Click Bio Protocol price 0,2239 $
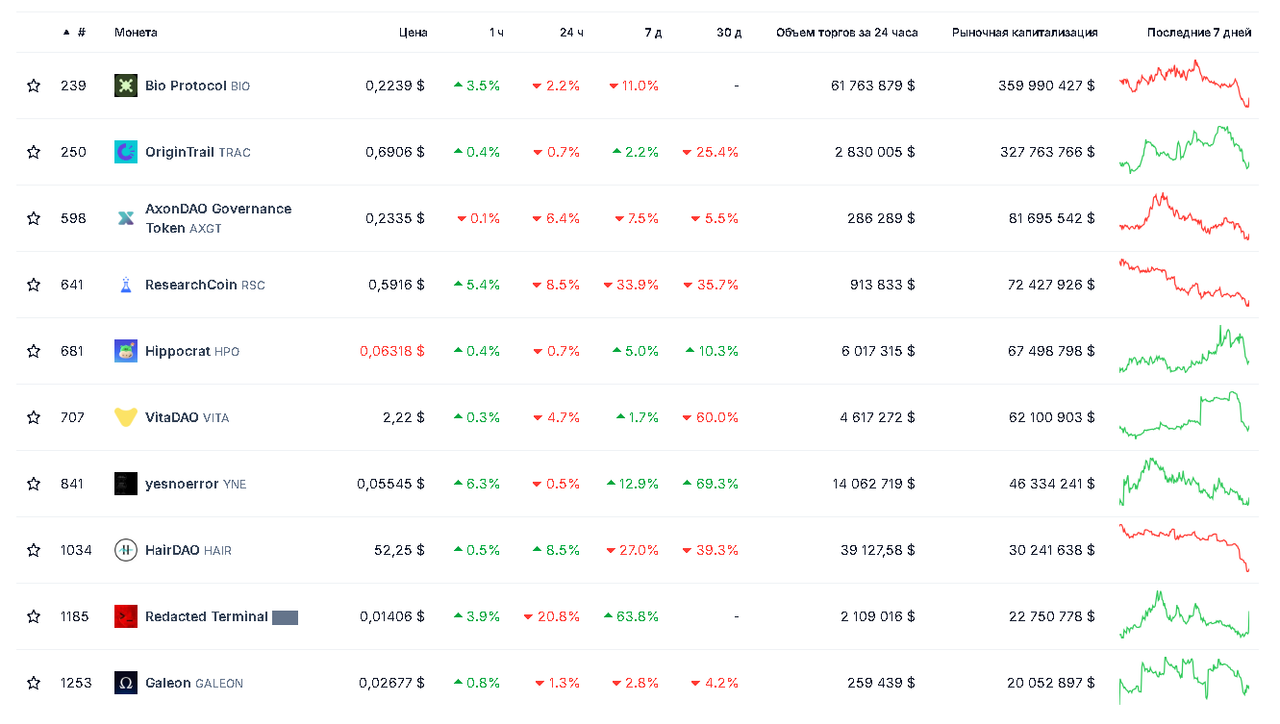This screenshot has width=1280, height=724. [395, 86]
